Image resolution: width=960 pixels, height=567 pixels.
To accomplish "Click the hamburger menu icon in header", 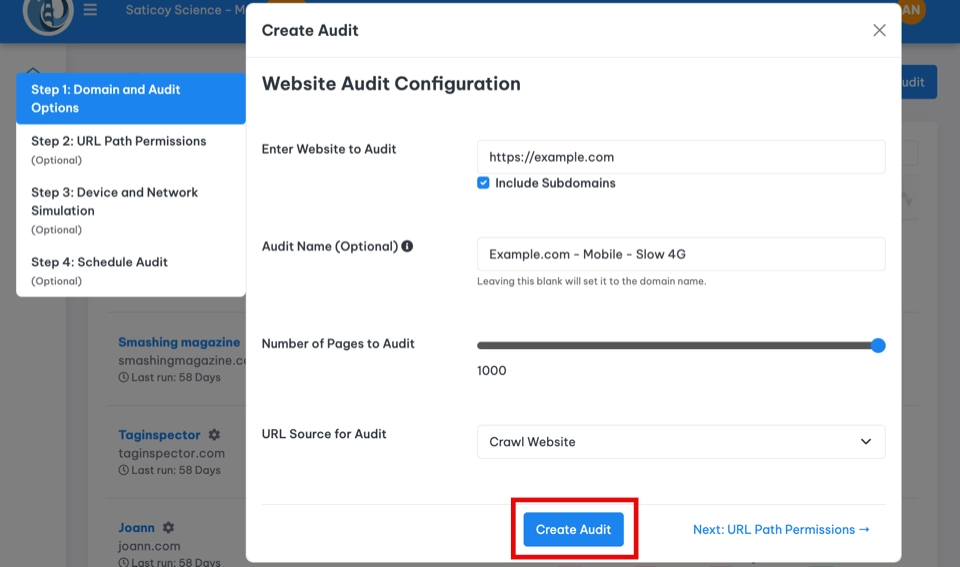I will tap(90, 11).
